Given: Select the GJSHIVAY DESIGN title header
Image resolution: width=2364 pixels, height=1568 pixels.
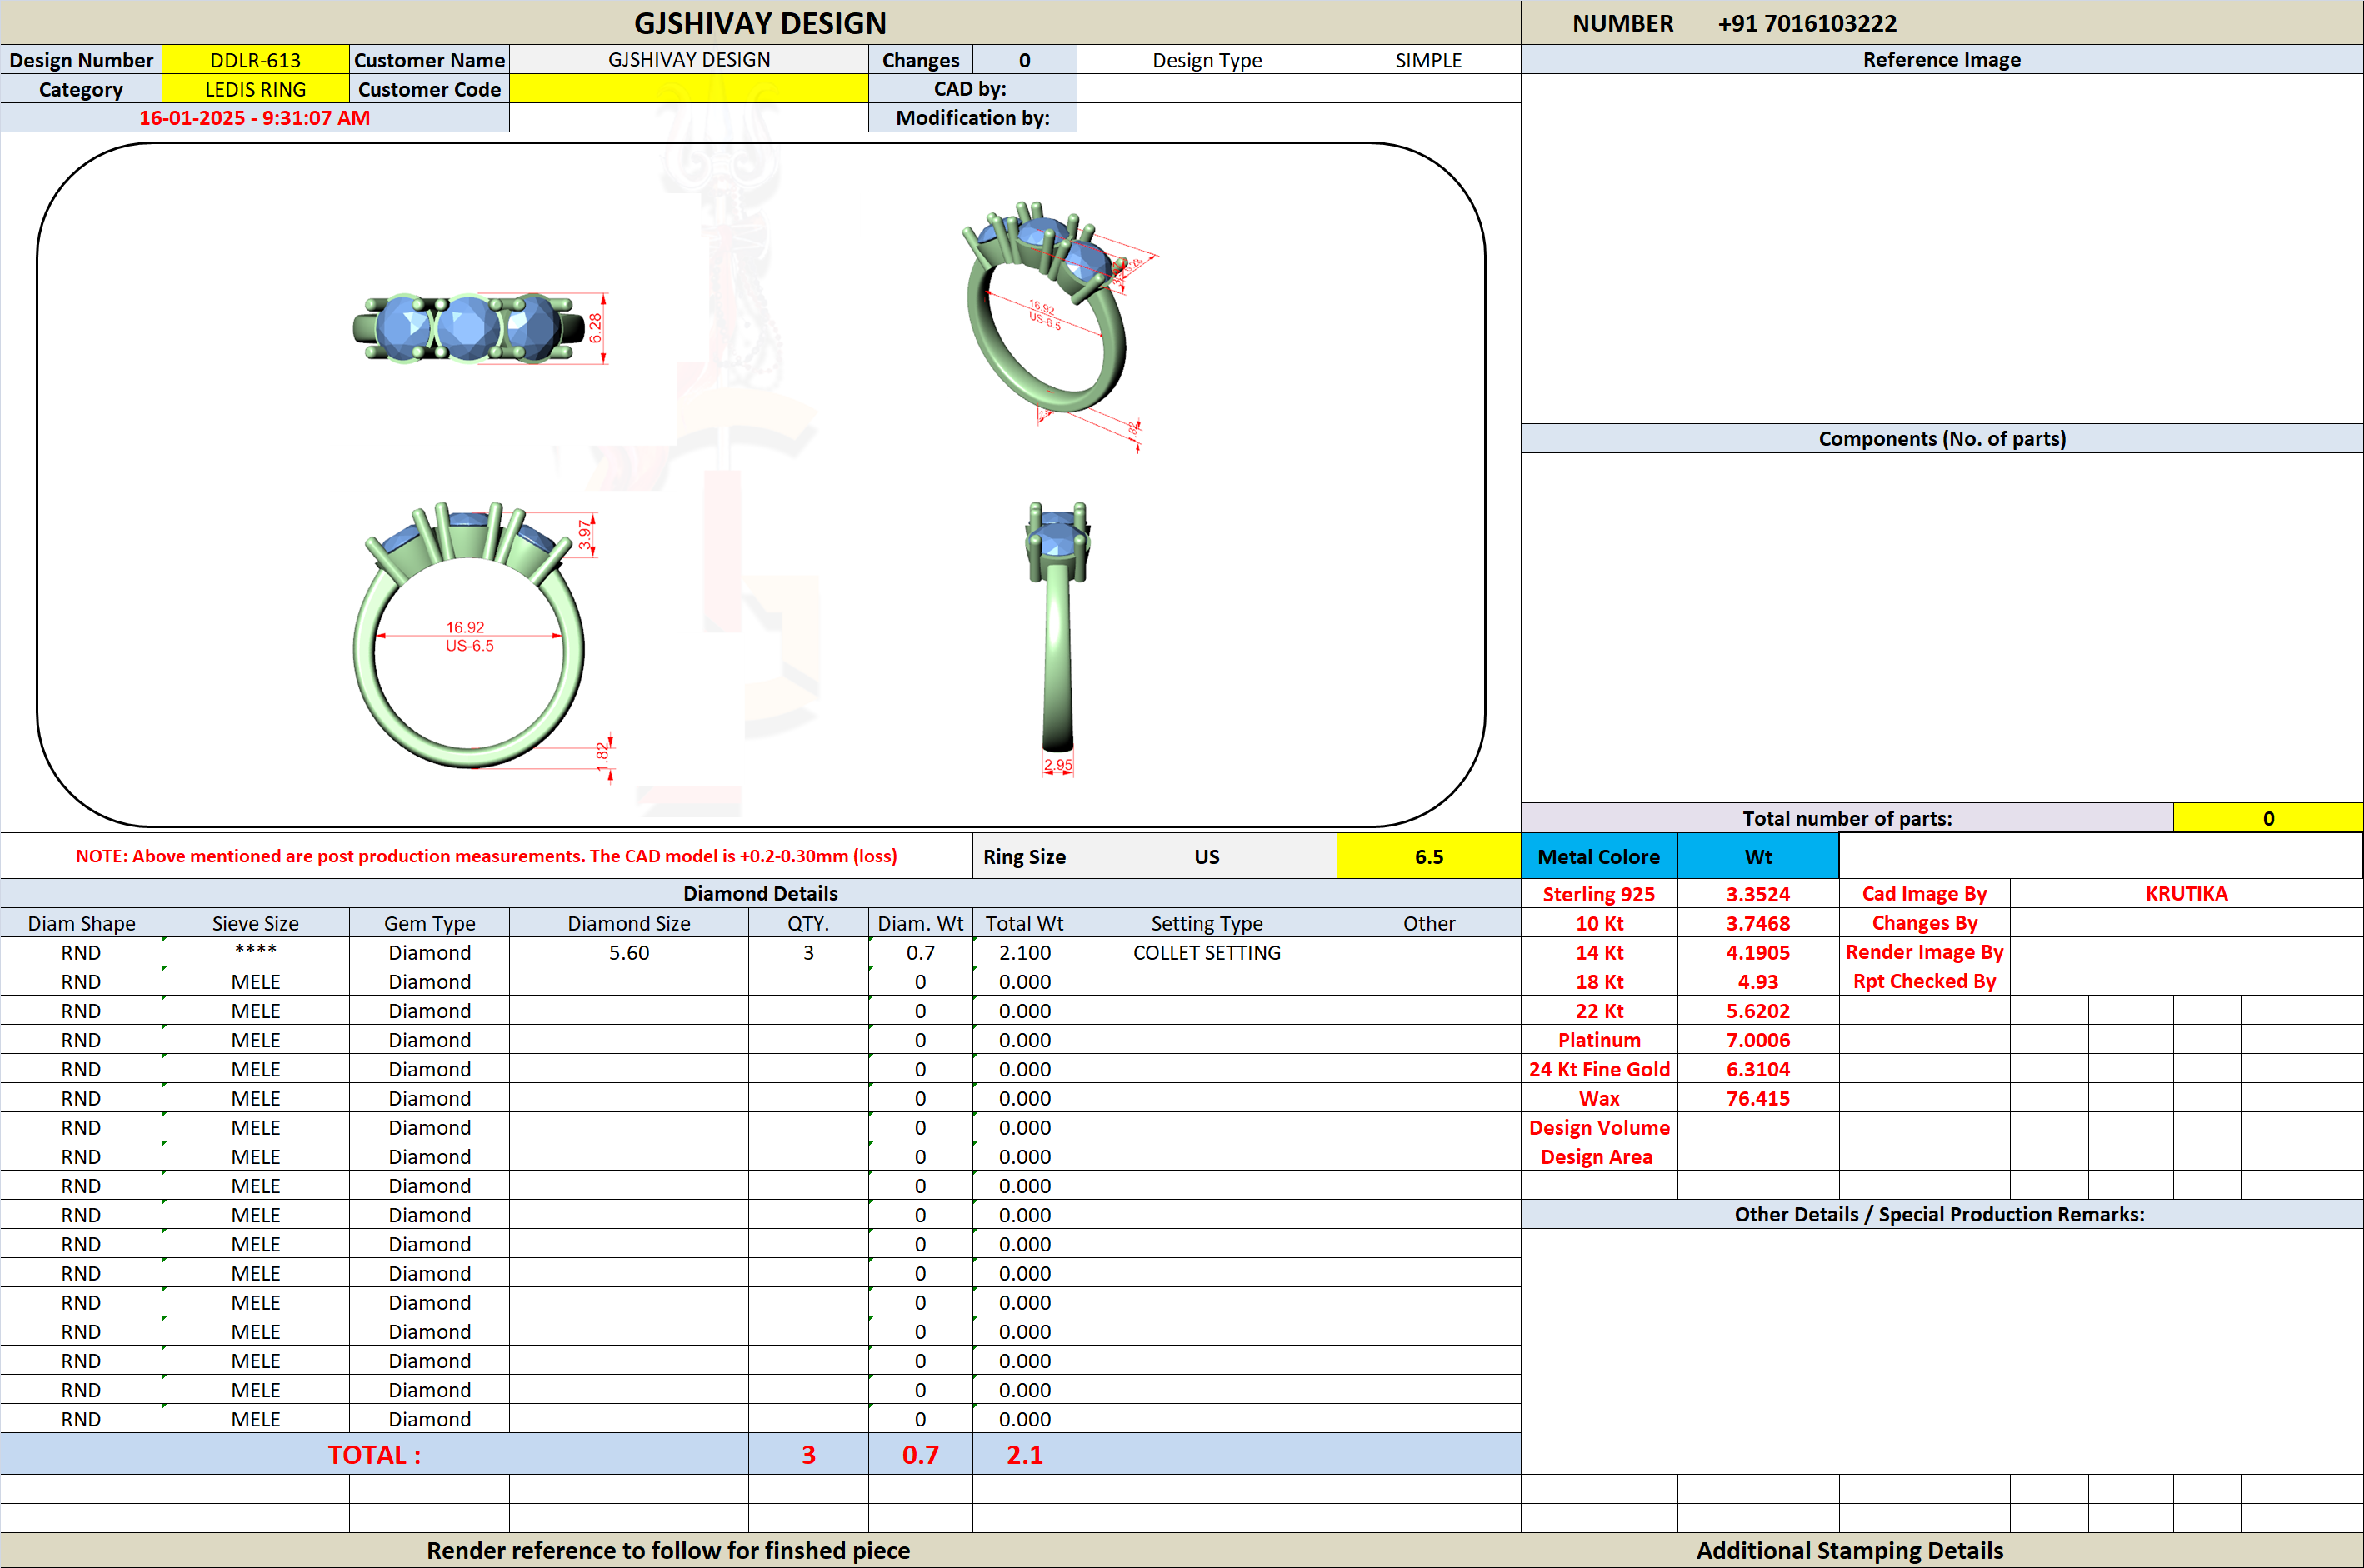Looking at the screenshot, I should tap(760, 23).
